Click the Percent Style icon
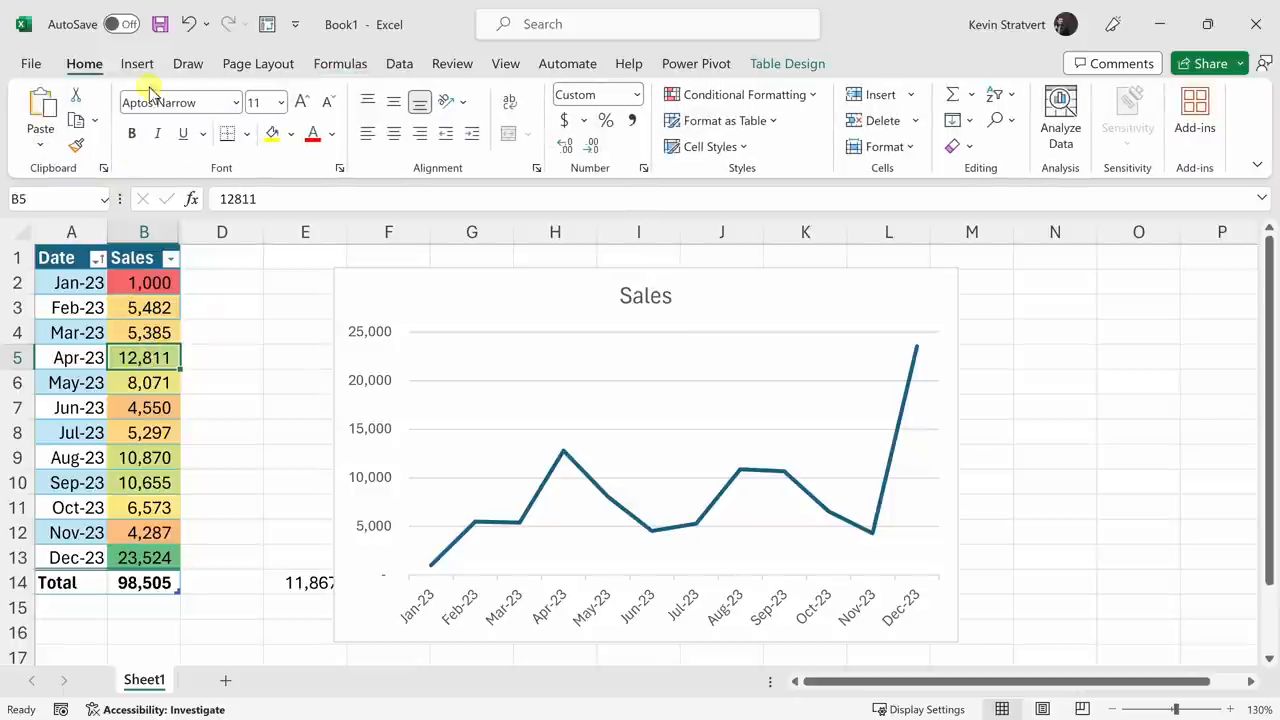This screenshot has height=720, width=1280. coord(605,120)
